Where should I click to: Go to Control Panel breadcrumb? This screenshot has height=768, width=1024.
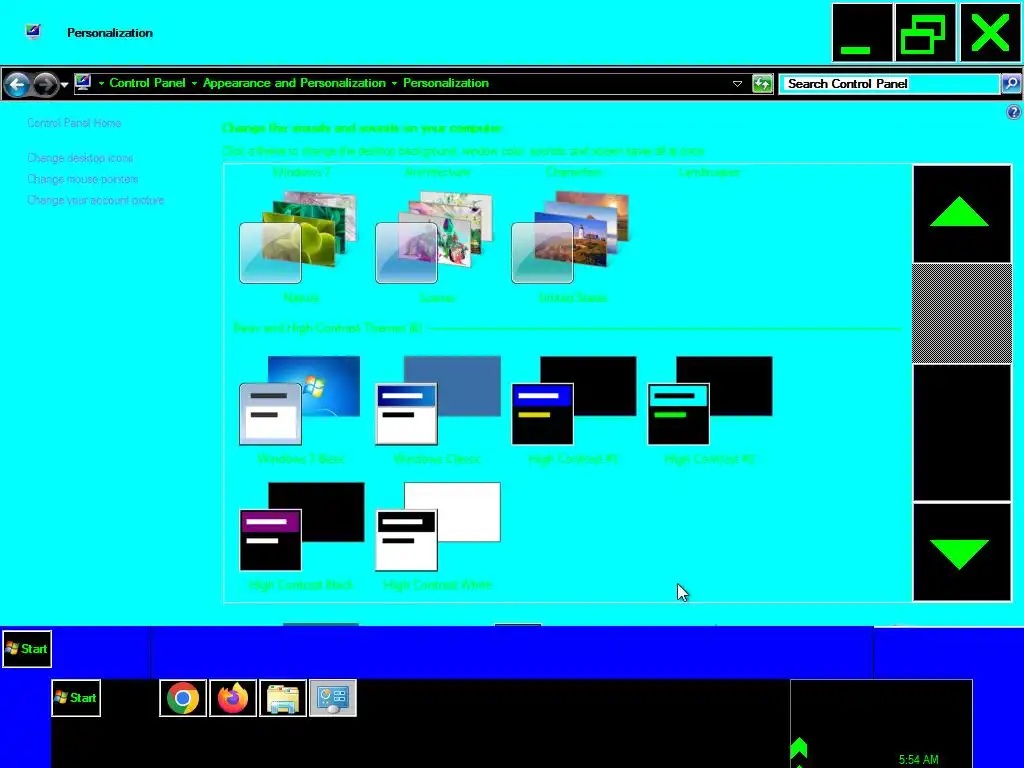pos(148,83)
